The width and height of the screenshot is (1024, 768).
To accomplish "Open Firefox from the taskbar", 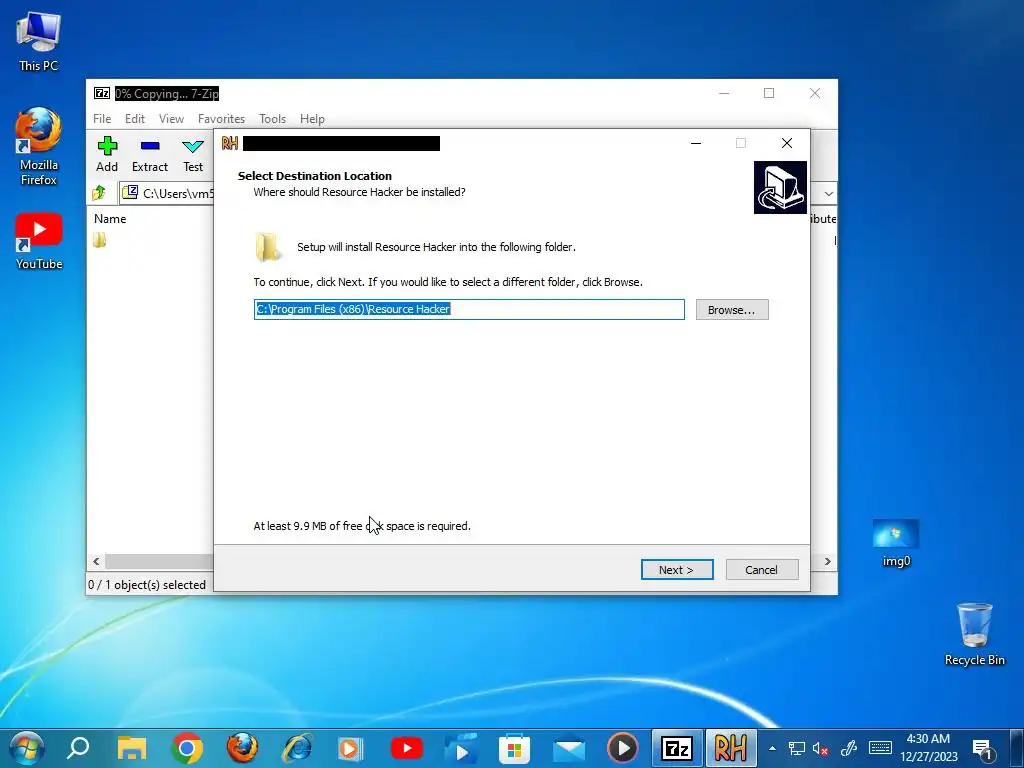I will pos(242,748).
